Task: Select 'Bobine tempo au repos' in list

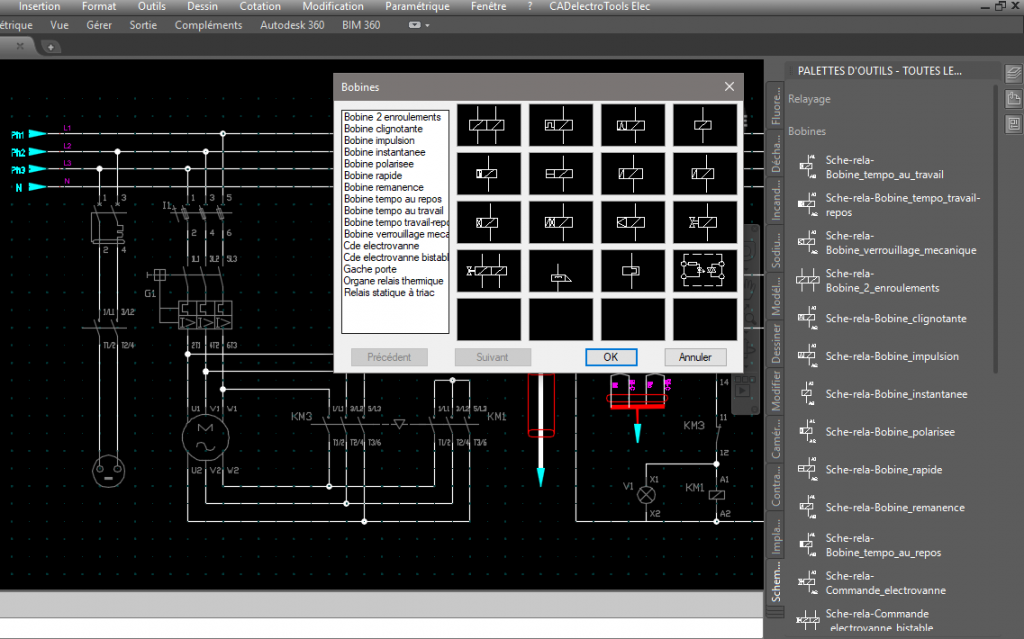Action: tap(390, 199)
